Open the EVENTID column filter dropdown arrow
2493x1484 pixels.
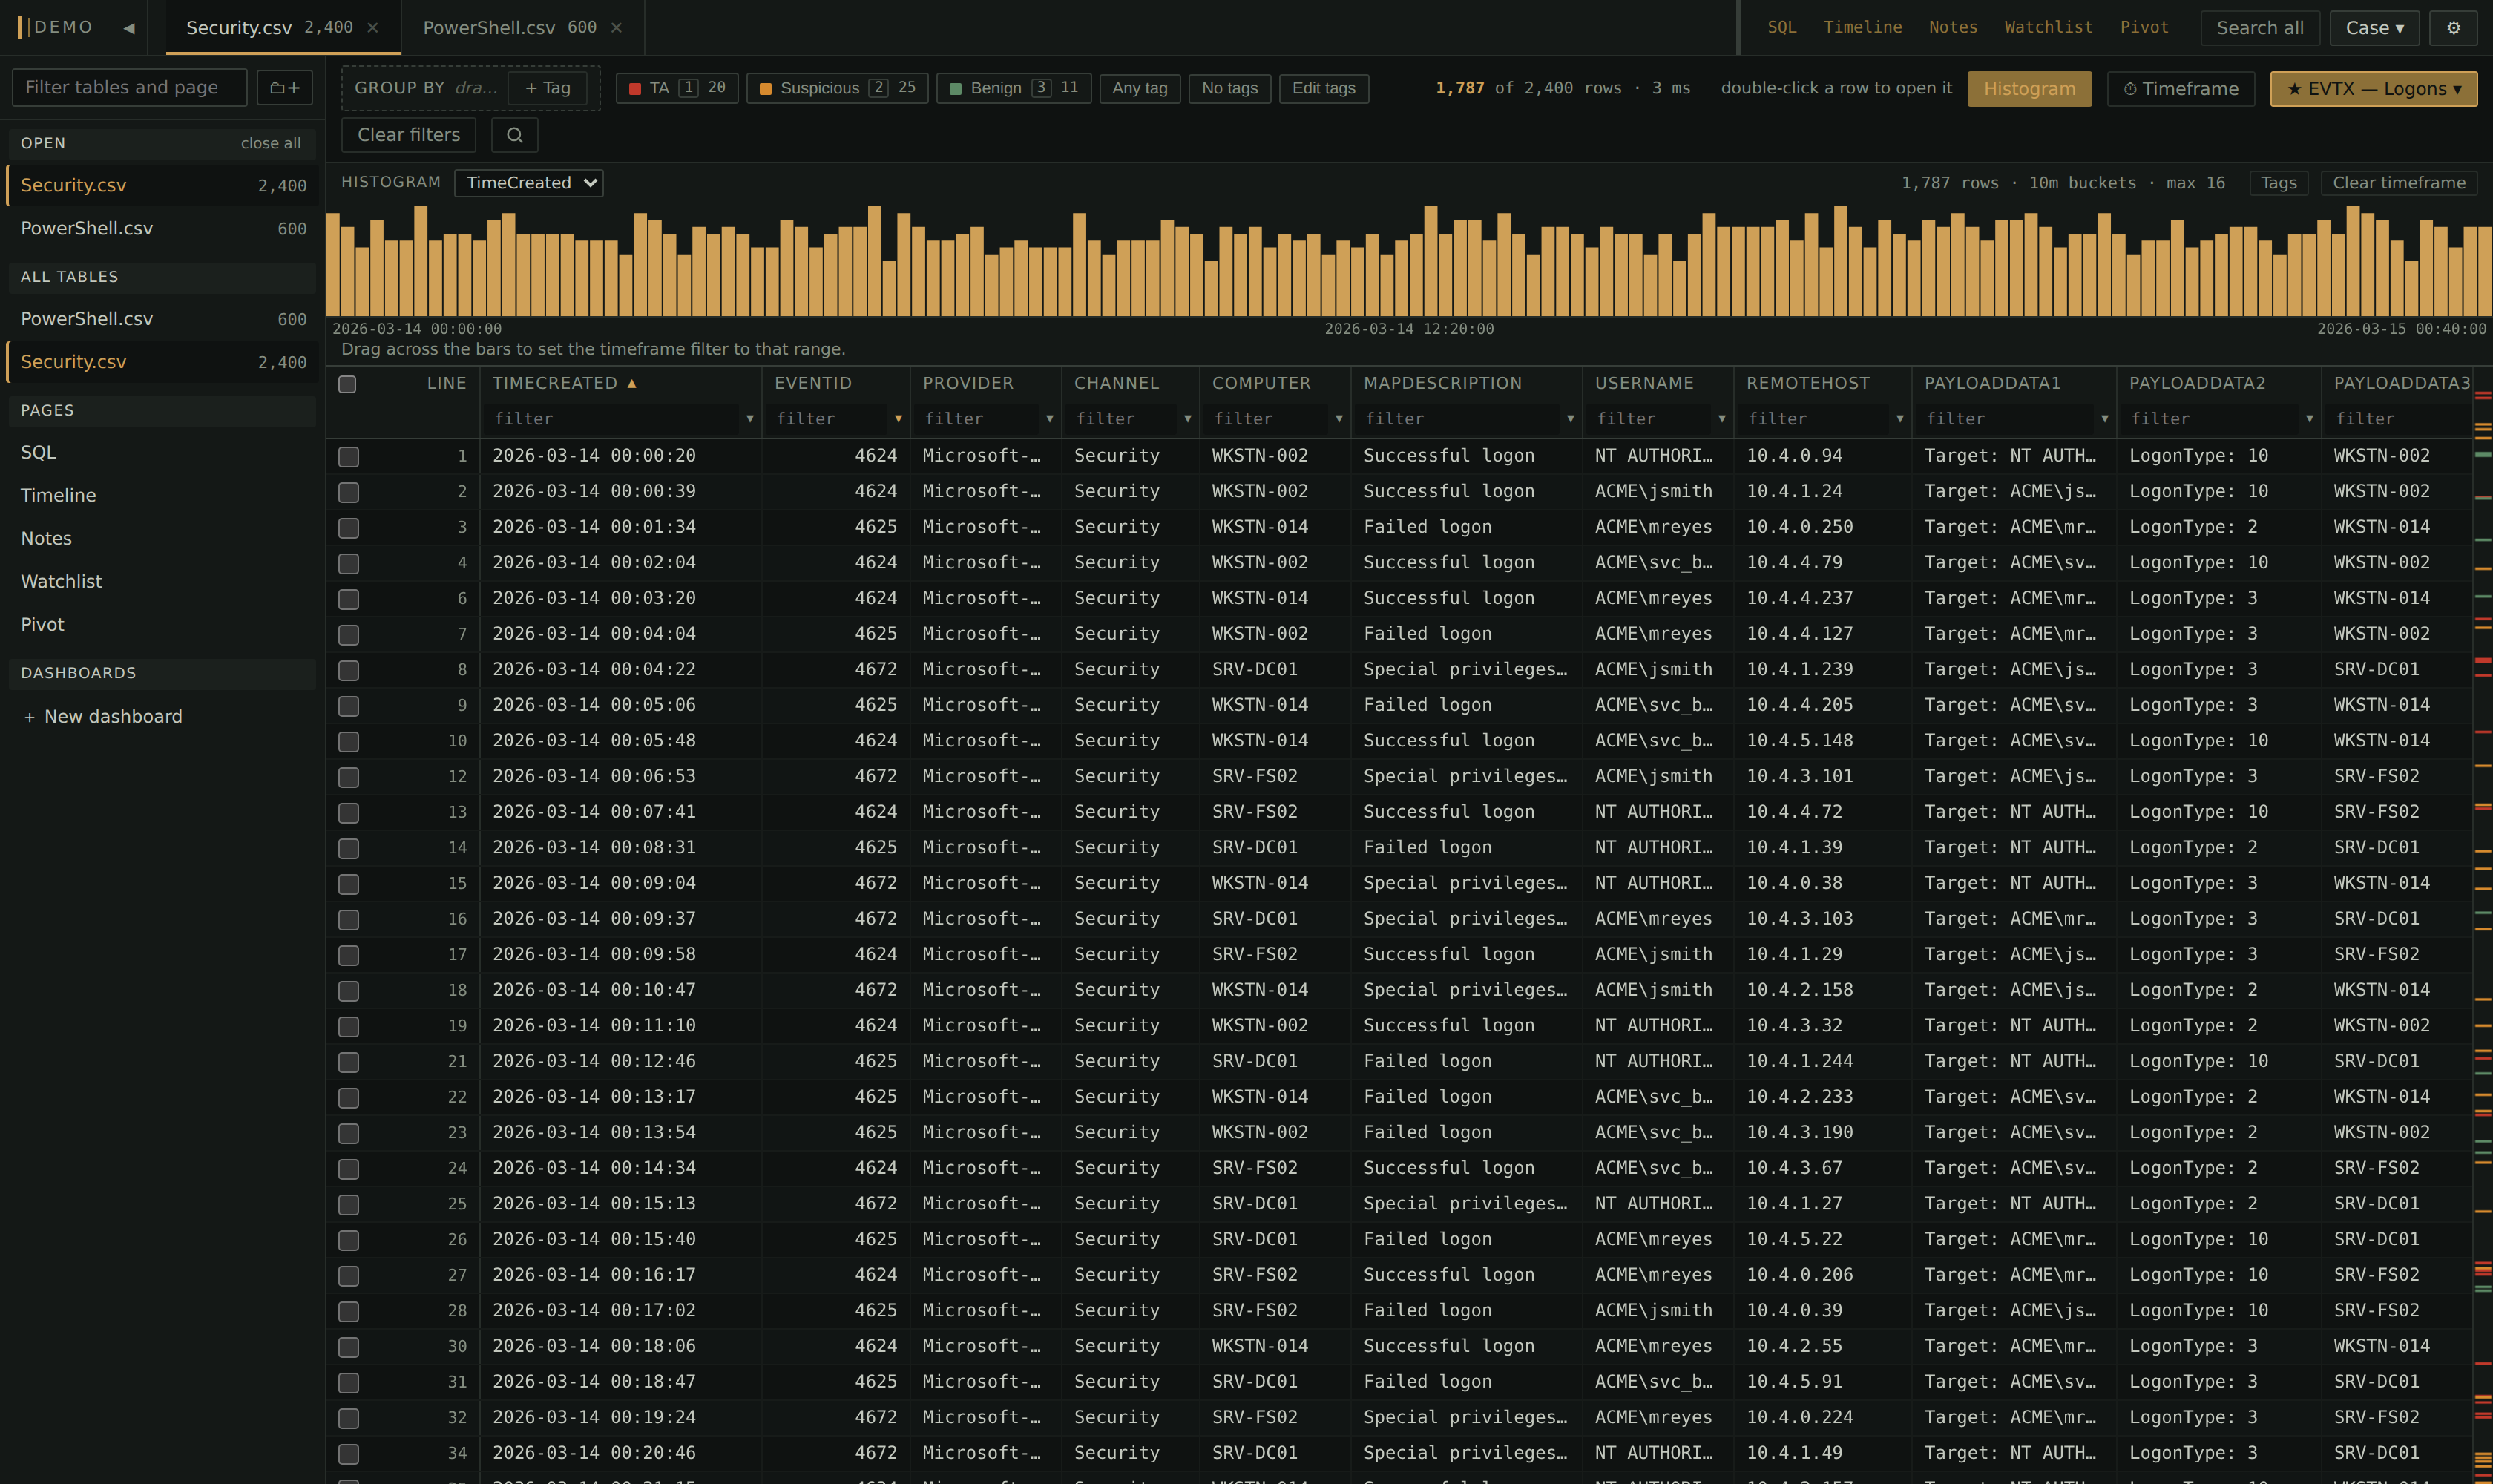coord(898,419)
